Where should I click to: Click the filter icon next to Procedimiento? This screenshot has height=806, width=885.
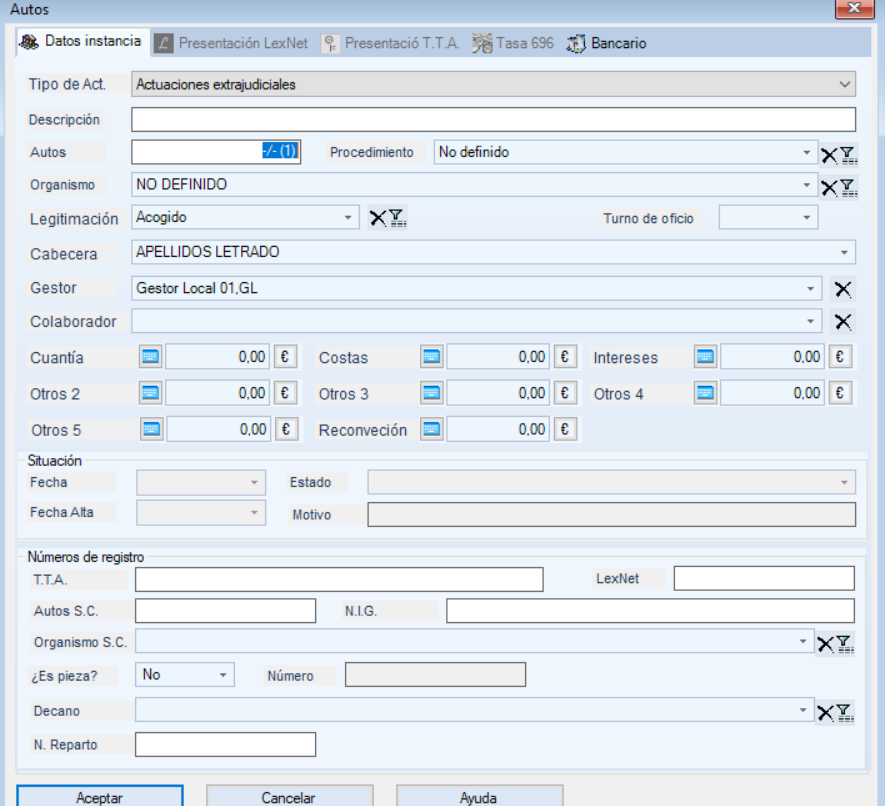(847, 154)
